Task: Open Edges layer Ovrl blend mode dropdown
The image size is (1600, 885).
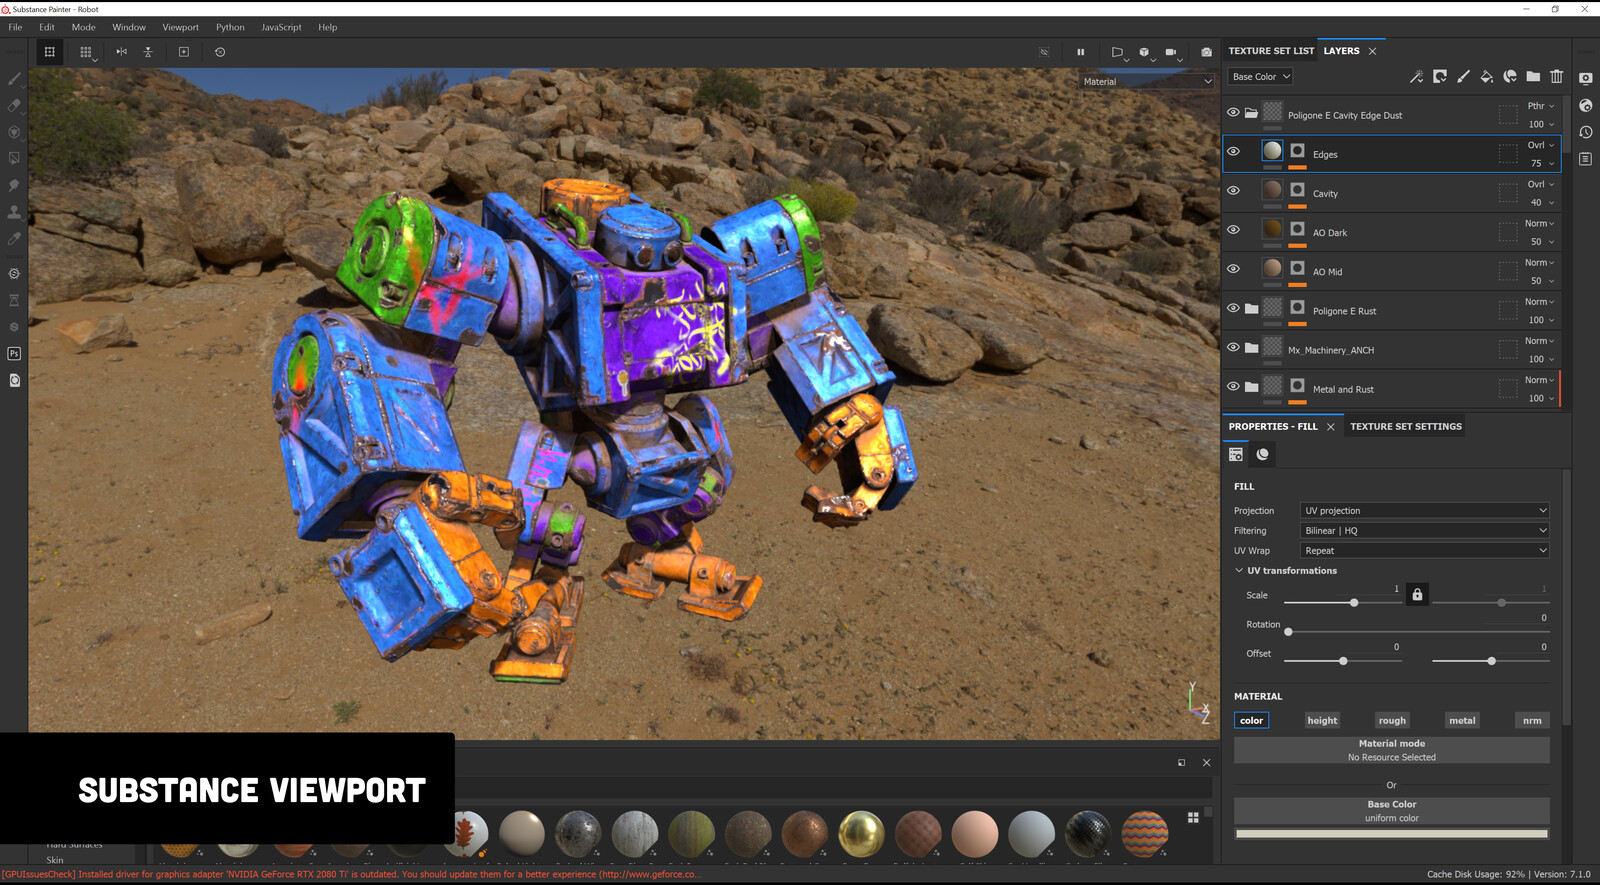Action: coord(1540,145)
